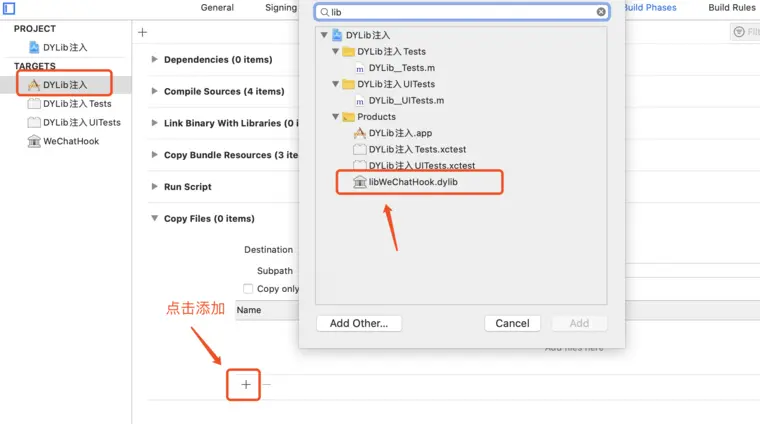Collapse the DYLib注入 Tests folder in dialog
This screenshot has width=760, height=424.
point(335,51)
